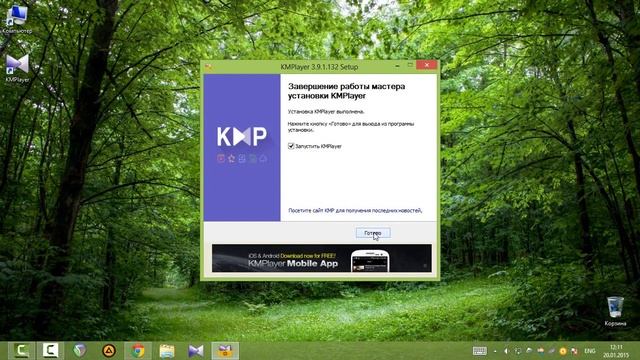
Task: Open the white Camtasia recorder taskbar icon
Action: [50, 350]
